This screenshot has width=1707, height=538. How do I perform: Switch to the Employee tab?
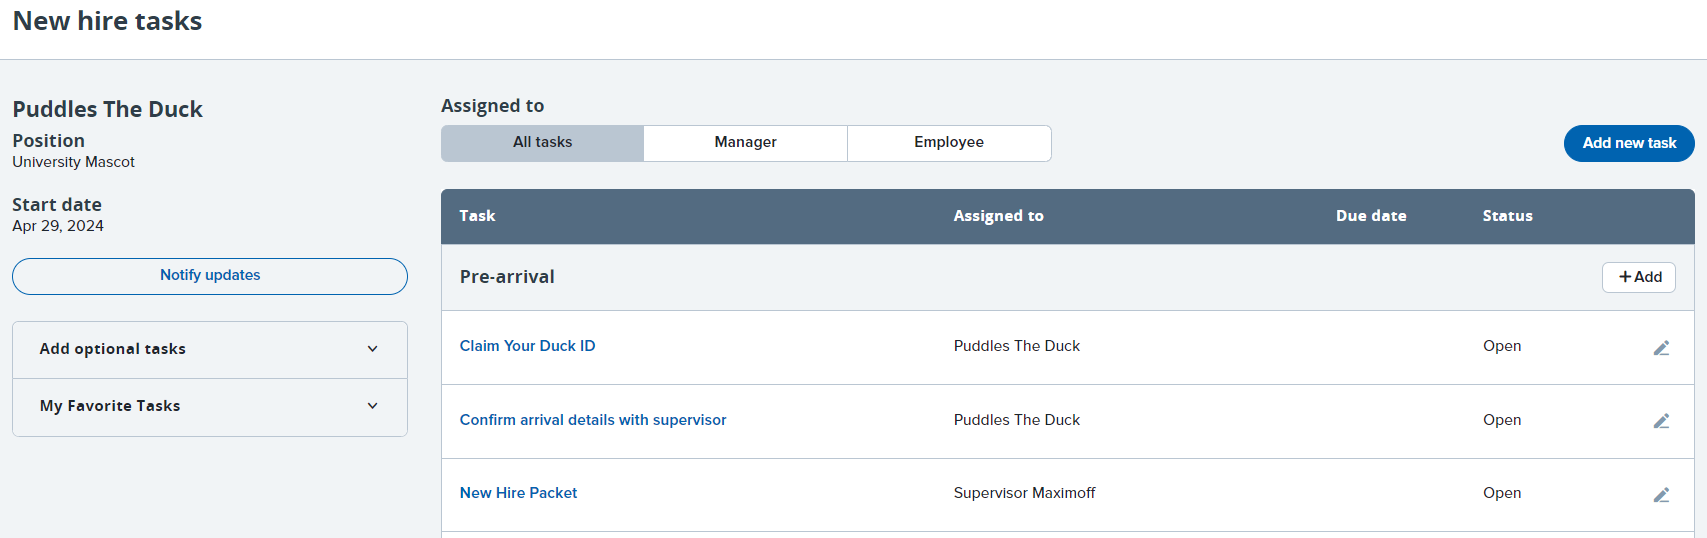(x=949, y=143)
